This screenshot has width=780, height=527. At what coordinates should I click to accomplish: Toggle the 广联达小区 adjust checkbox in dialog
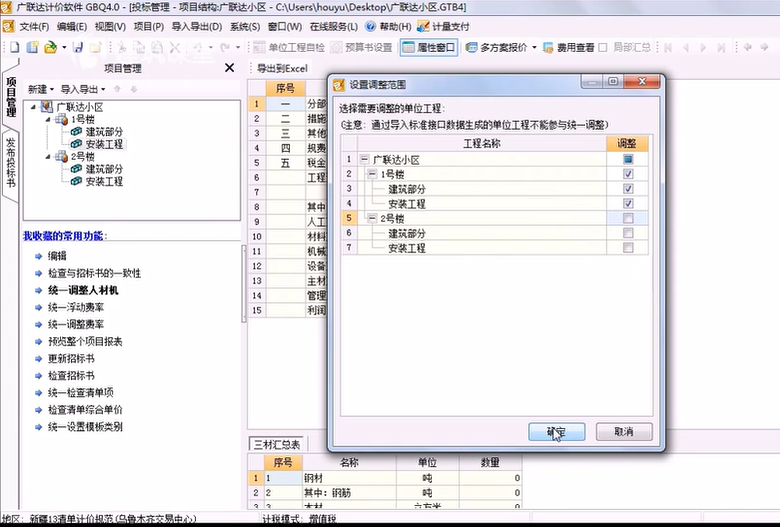628,159
